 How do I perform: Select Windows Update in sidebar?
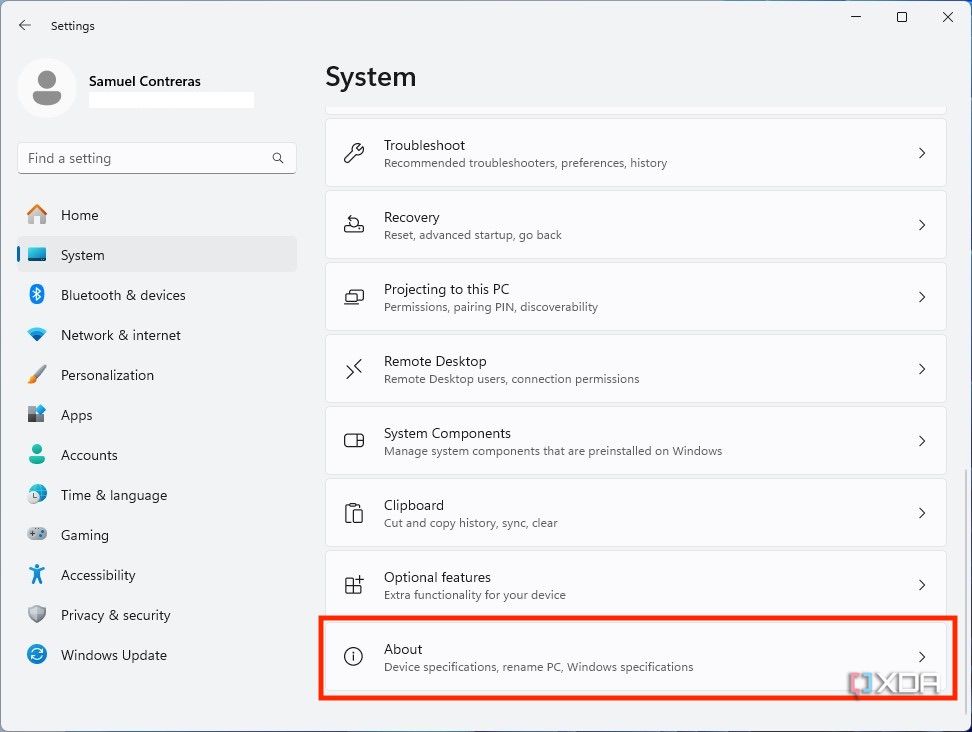(x=157, y=655)
